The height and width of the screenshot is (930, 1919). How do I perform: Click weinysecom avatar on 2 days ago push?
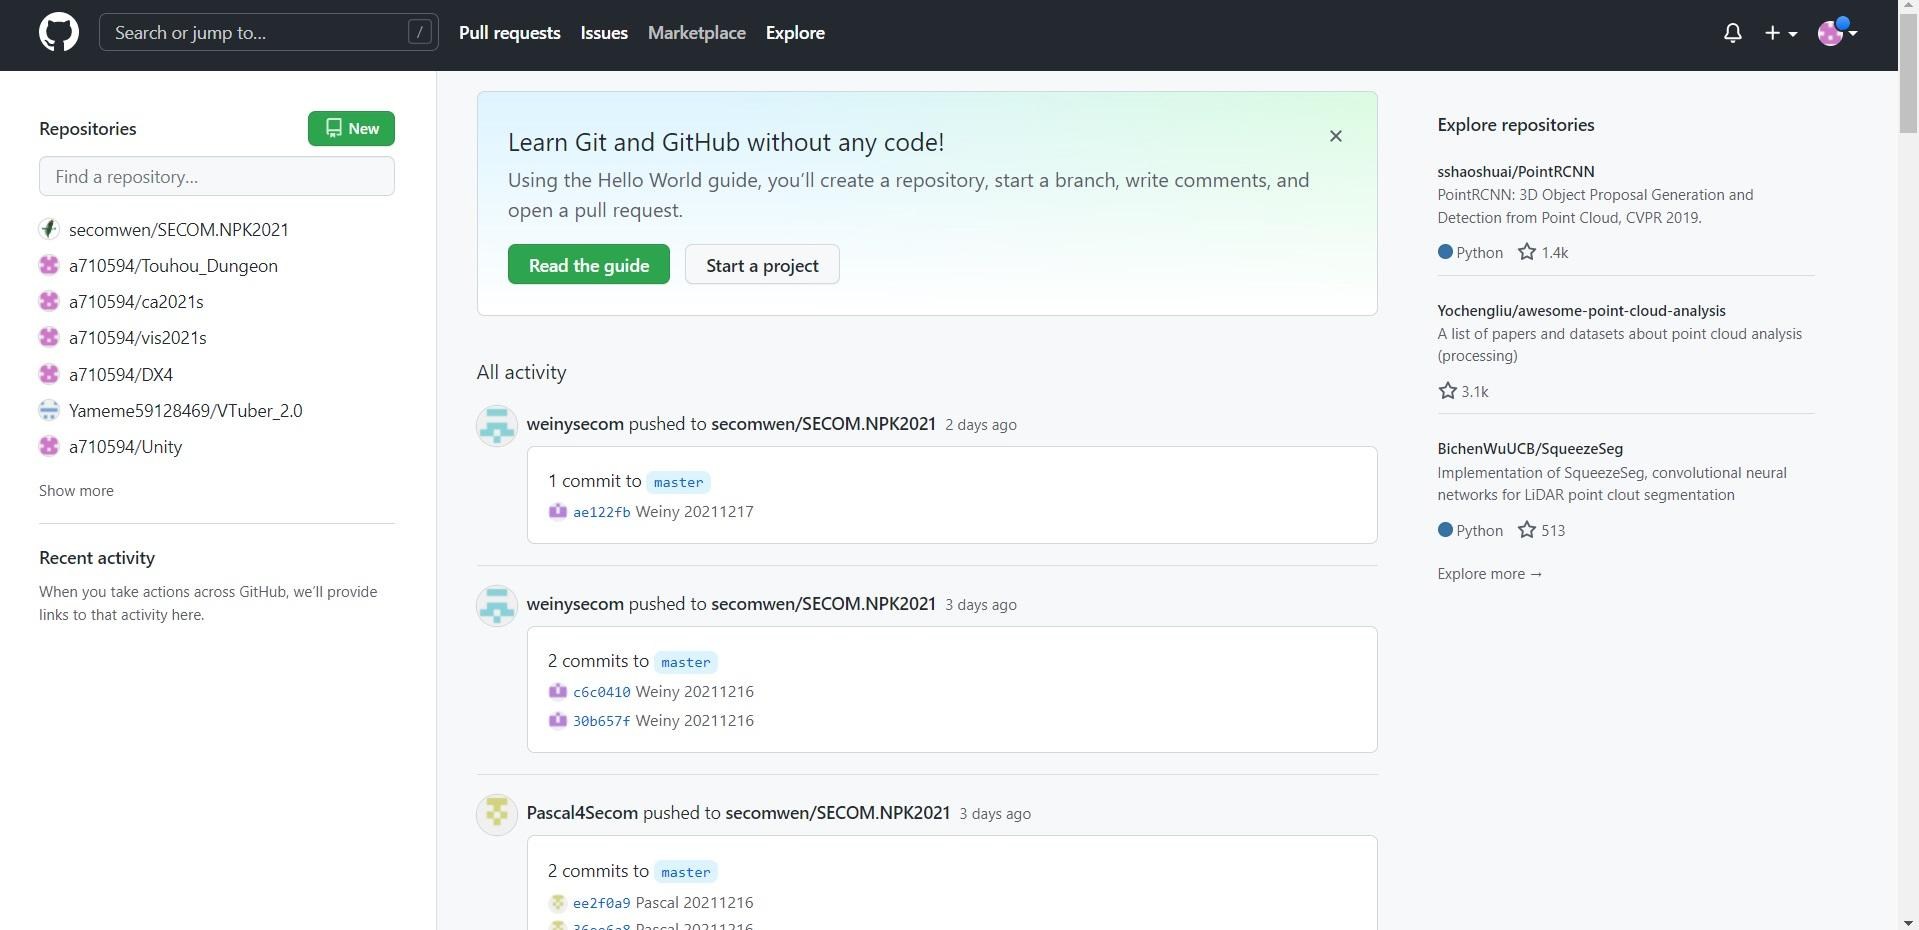pos(497,425)
